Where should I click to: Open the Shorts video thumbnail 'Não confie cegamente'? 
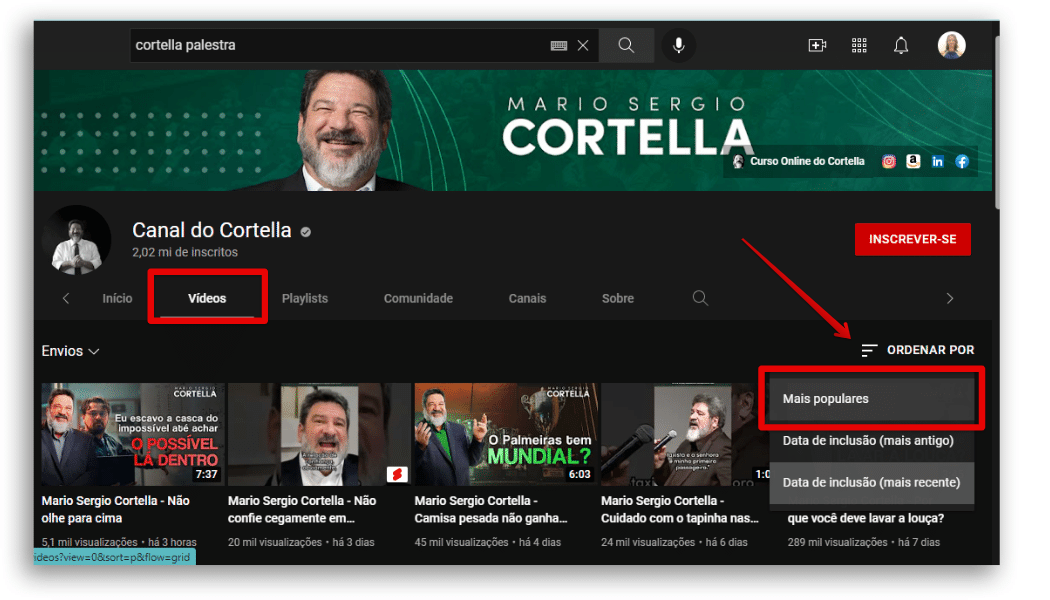(x=319, y=434)
